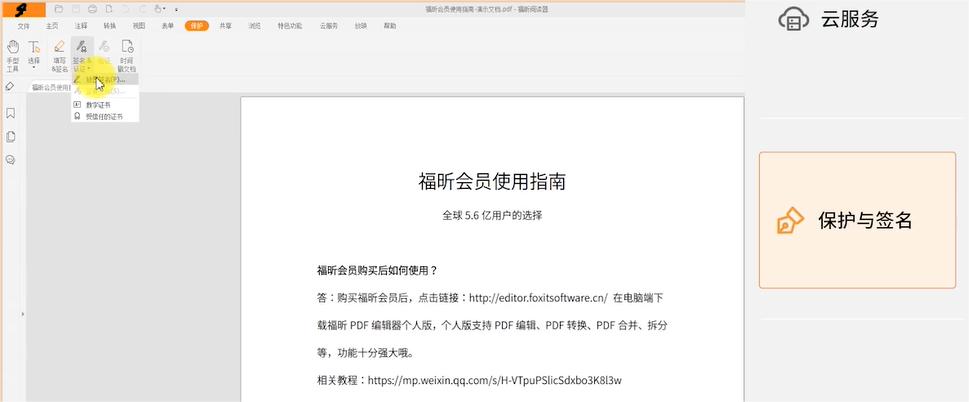Select the highlighted 保护 ribbon tab

click(197, 26)
